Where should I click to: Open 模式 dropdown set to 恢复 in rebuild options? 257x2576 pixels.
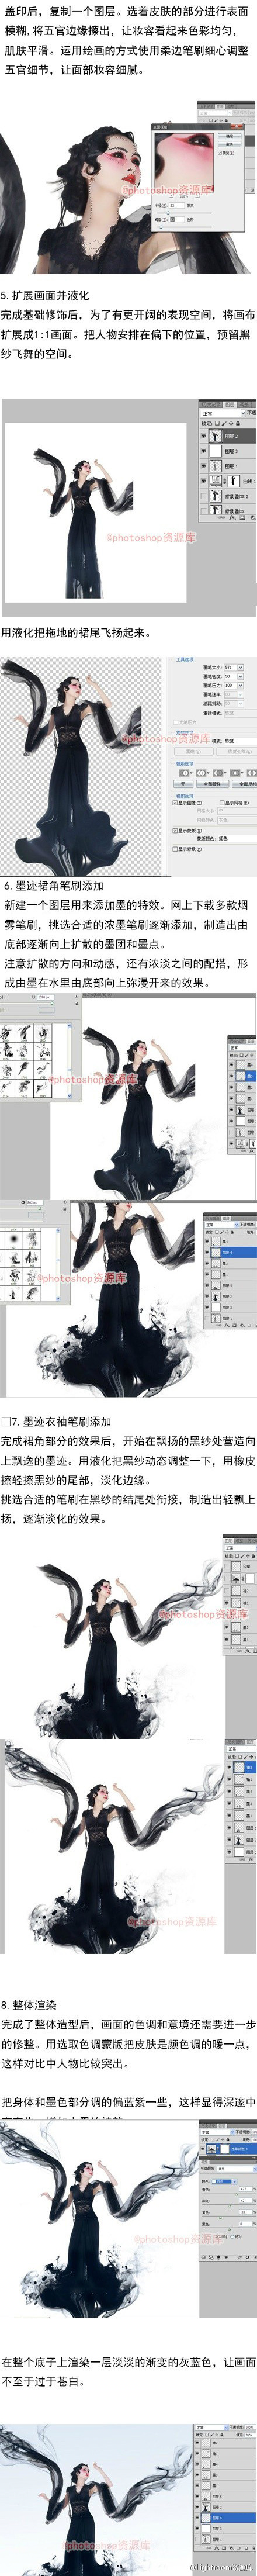click(x=240, y=741)
